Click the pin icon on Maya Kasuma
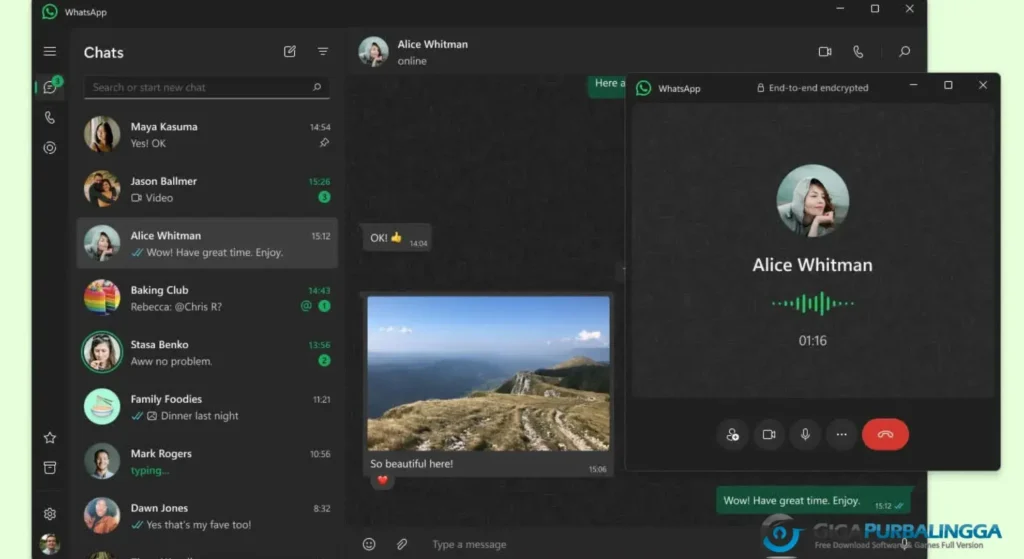This screenshot has width=1024, height=559. tap(324, 143)
